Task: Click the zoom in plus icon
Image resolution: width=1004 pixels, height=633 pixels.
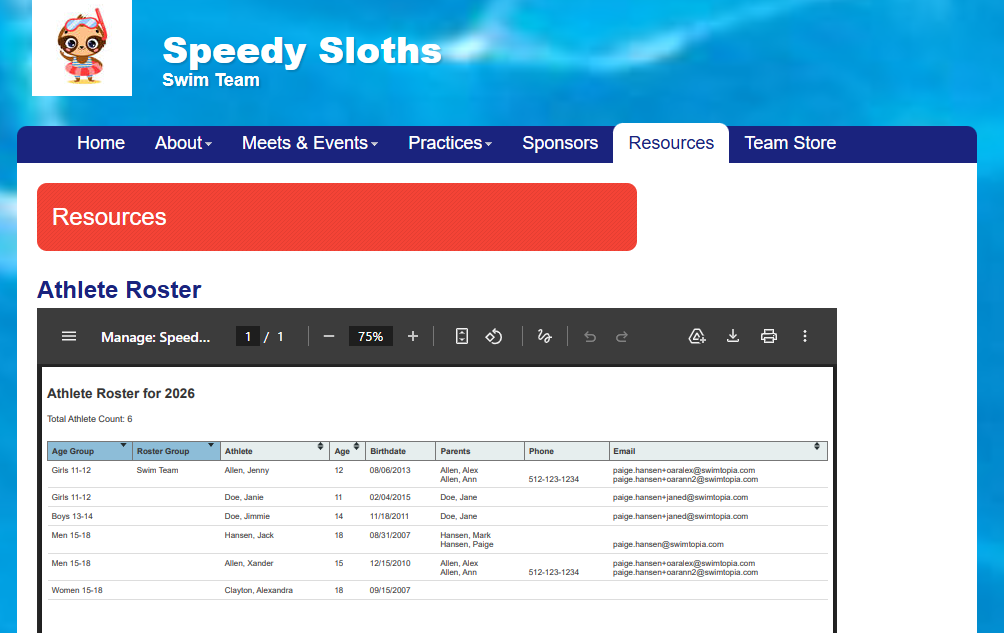Action: click(413, 337)
